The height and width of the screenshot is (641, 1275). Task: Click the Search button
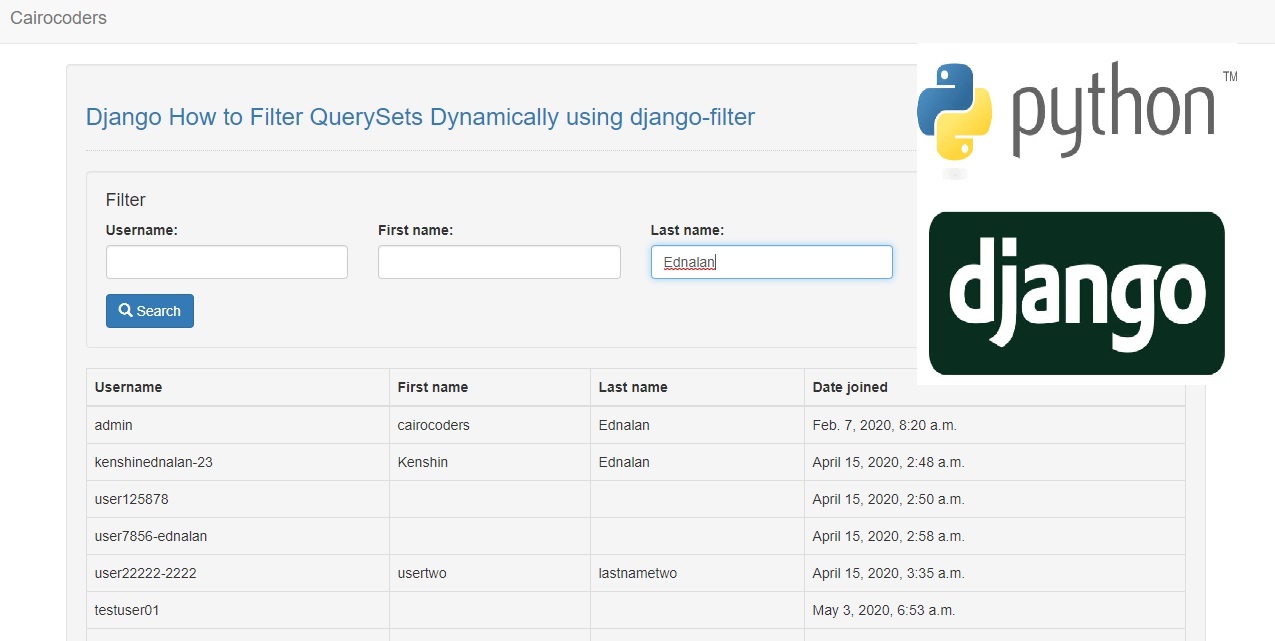150,311
